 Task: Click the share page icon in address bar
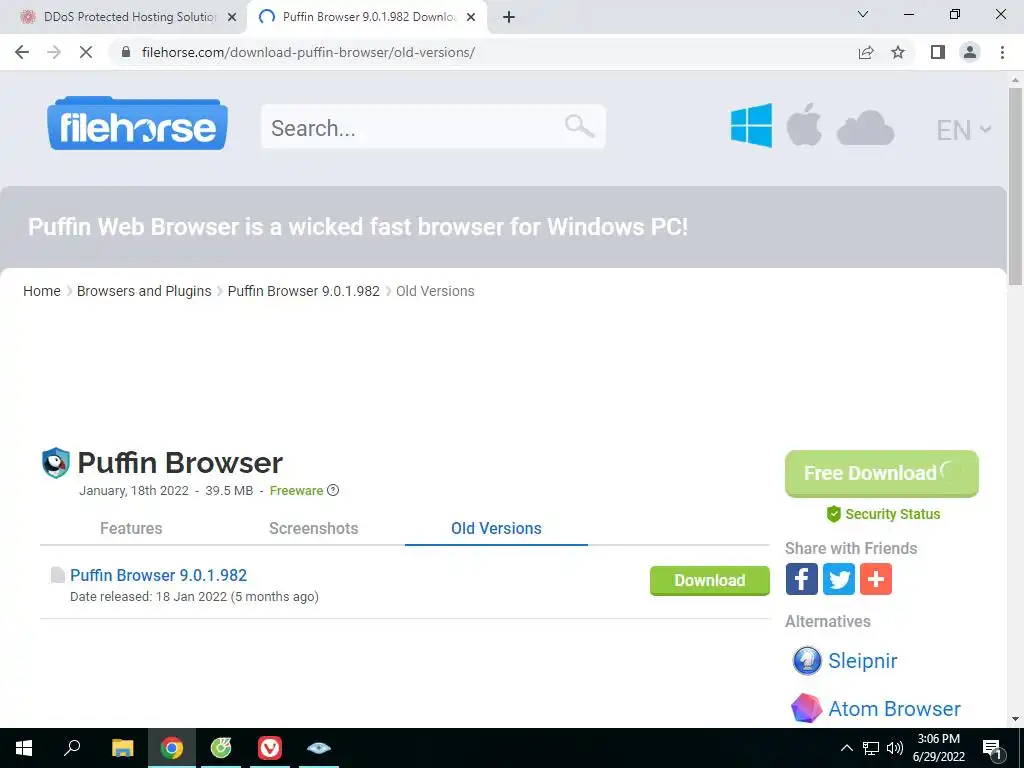point(866,52)
